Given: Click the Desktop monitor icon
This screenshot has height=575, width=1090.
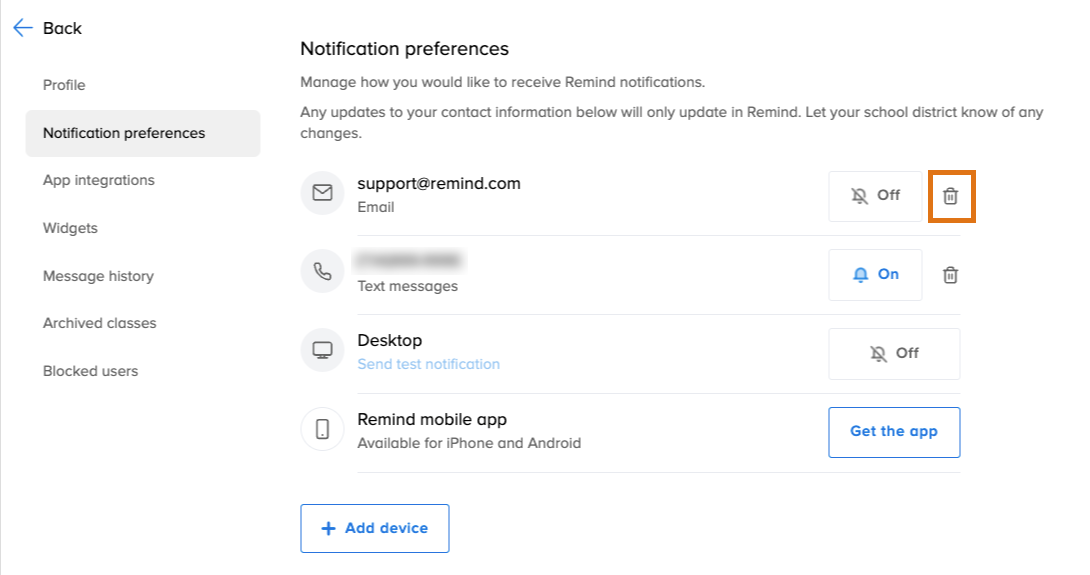Looking at the screenshot, I should (x=322, y=351).
